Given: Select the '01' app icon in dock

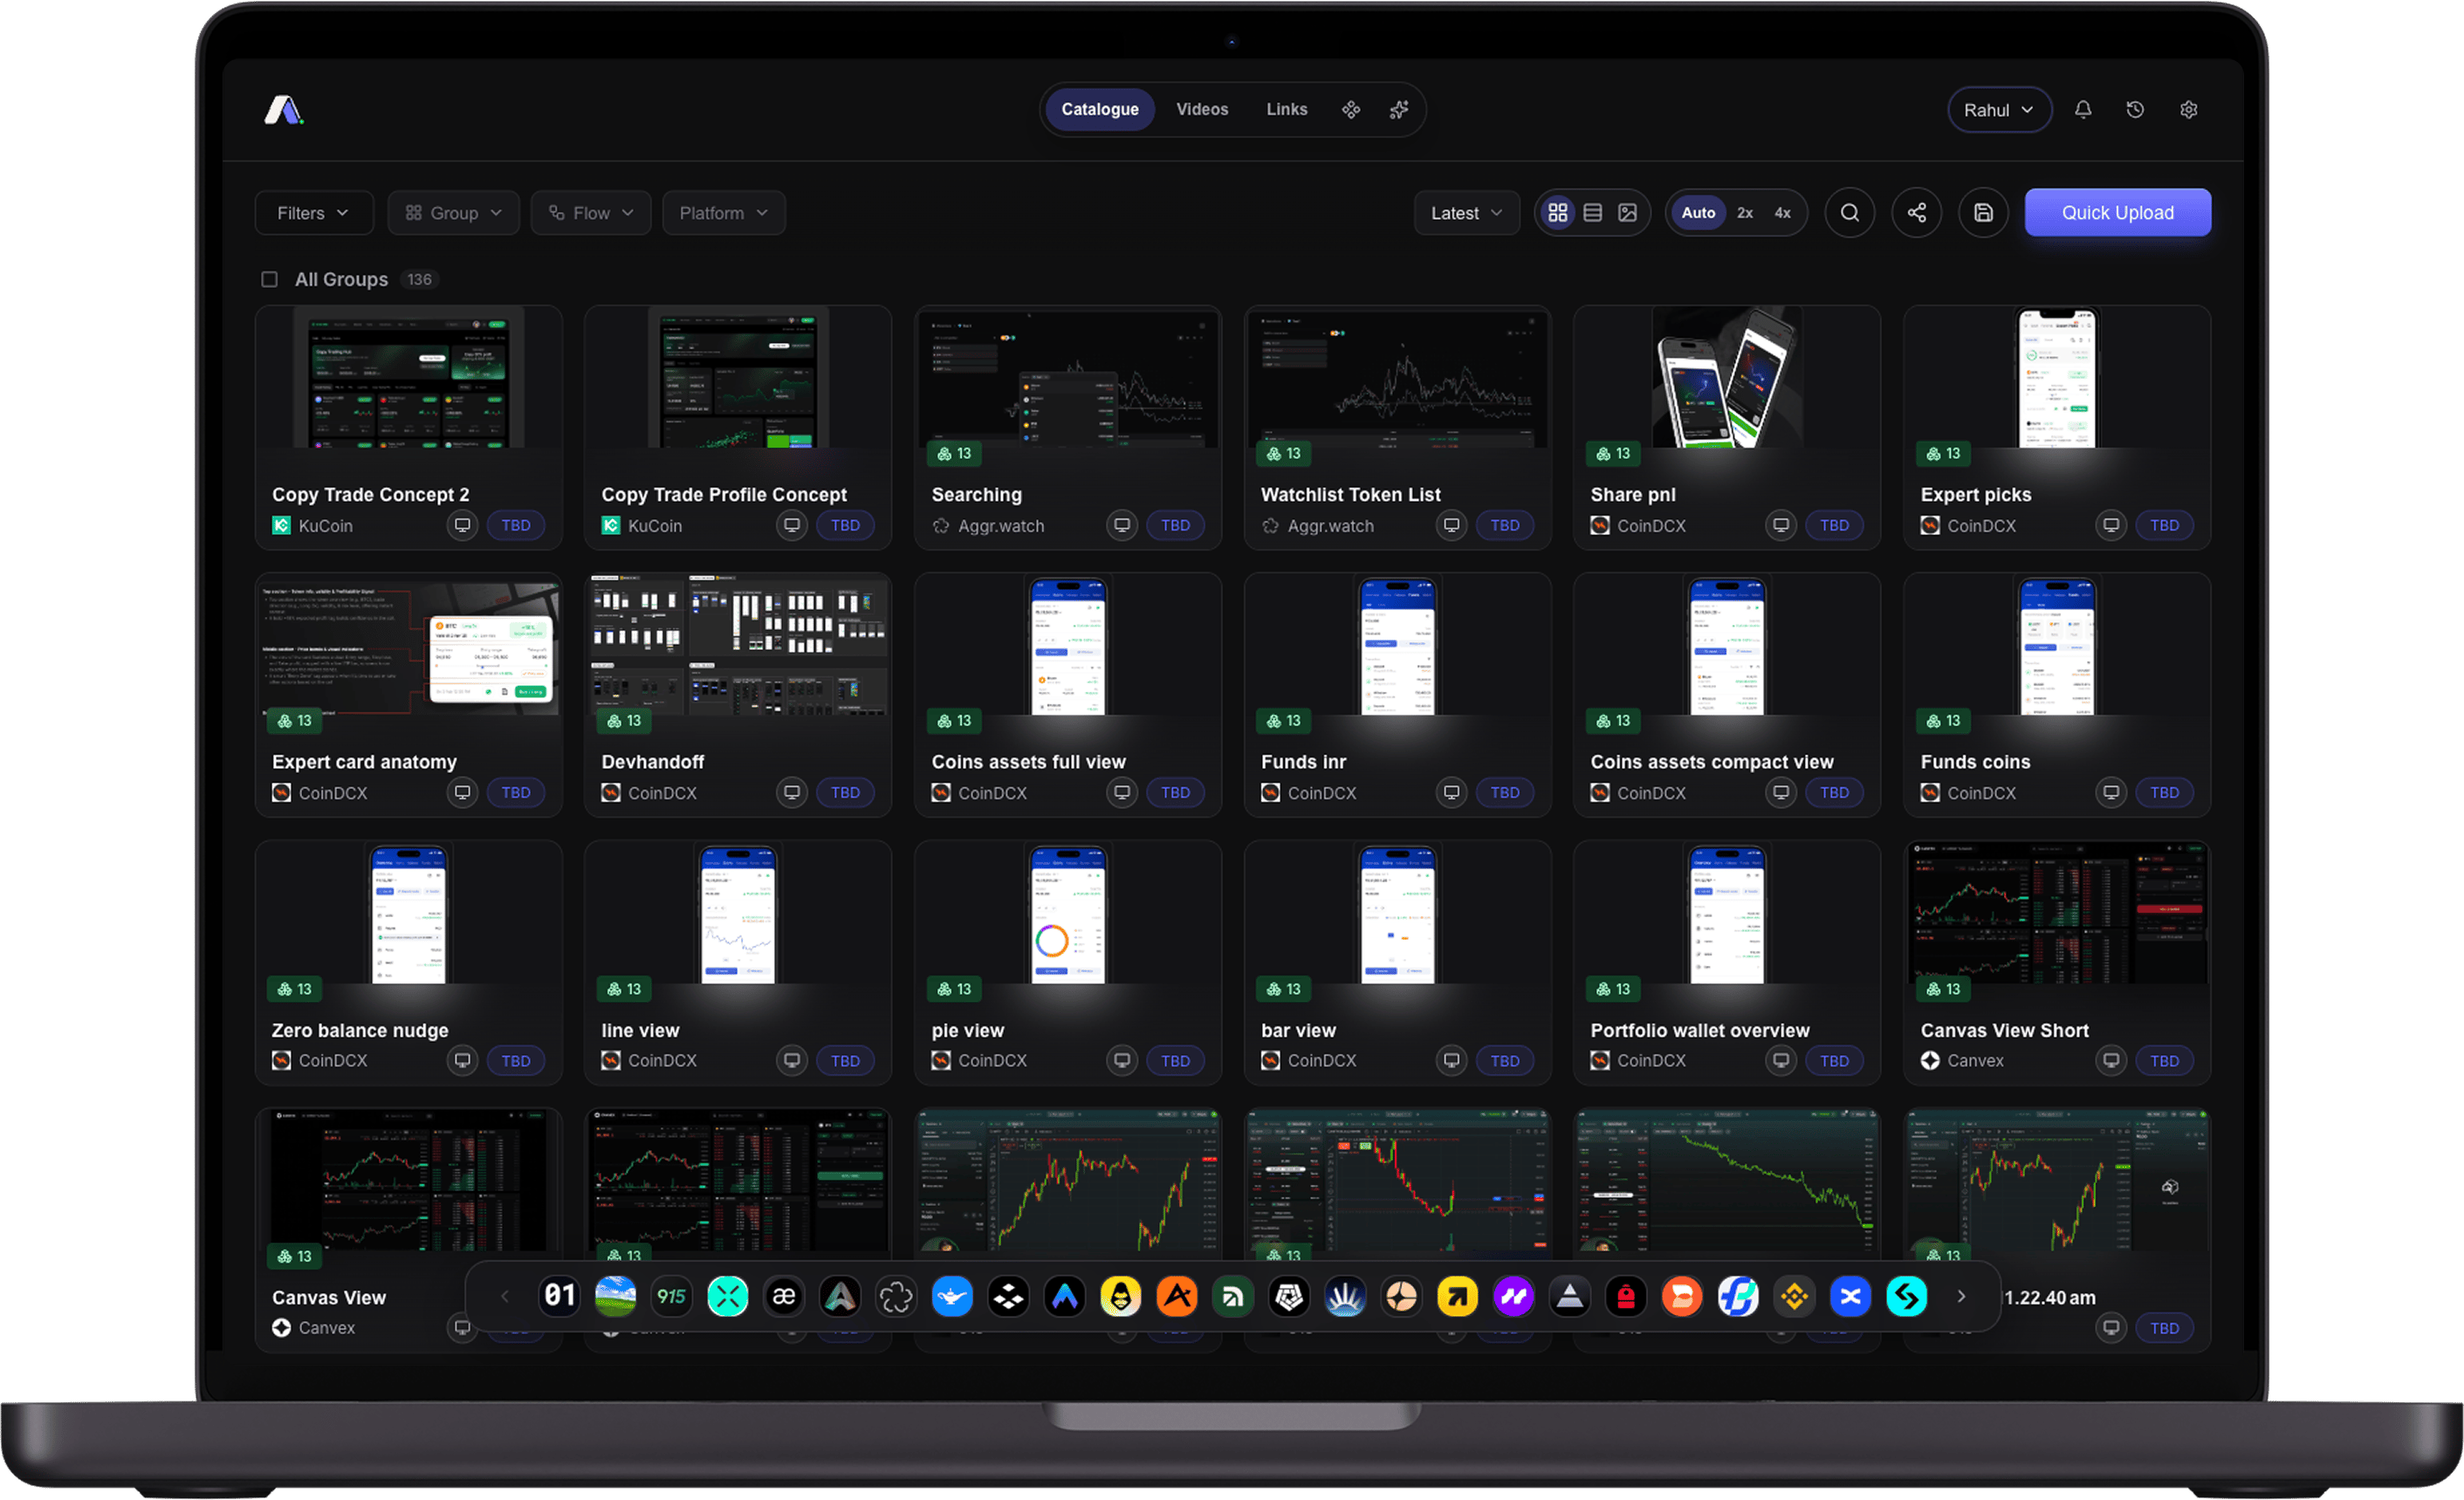Looking at the screenshot, I should click(x=559, y=1296).
